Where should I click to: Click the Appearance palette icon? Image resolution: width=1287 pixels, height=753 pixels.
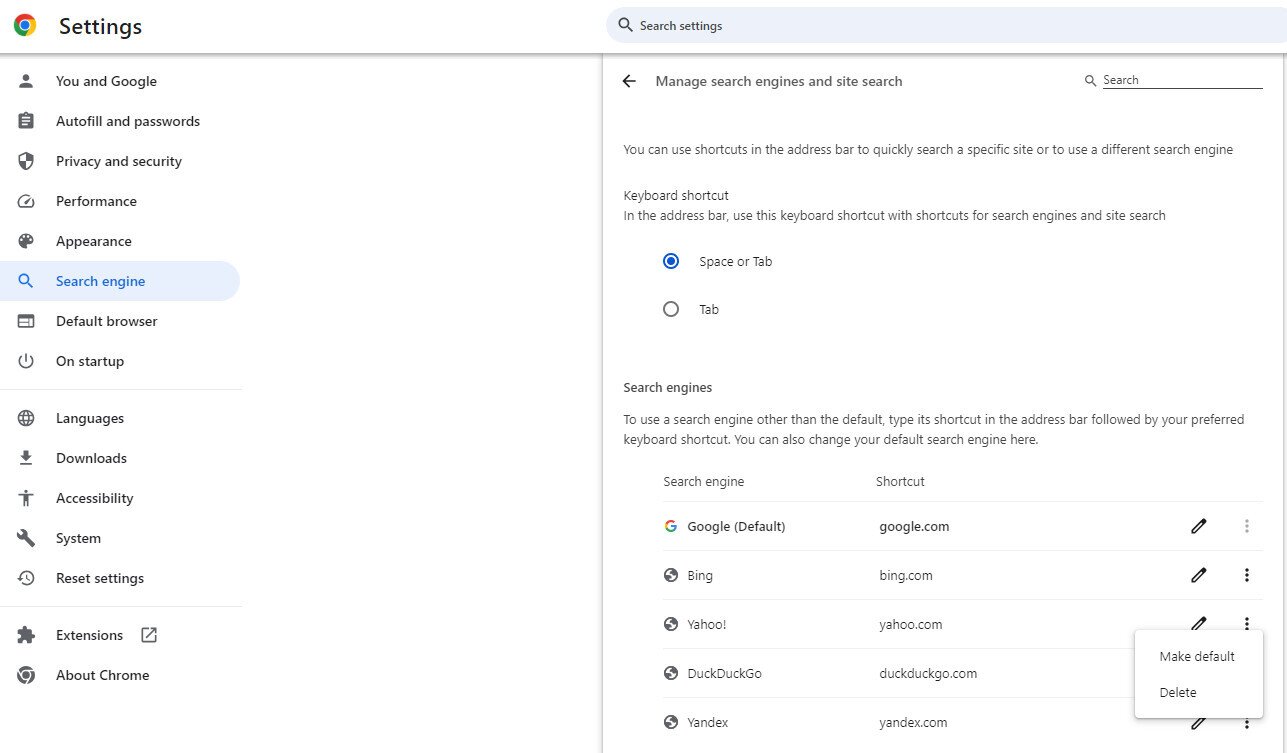point(25,241)
